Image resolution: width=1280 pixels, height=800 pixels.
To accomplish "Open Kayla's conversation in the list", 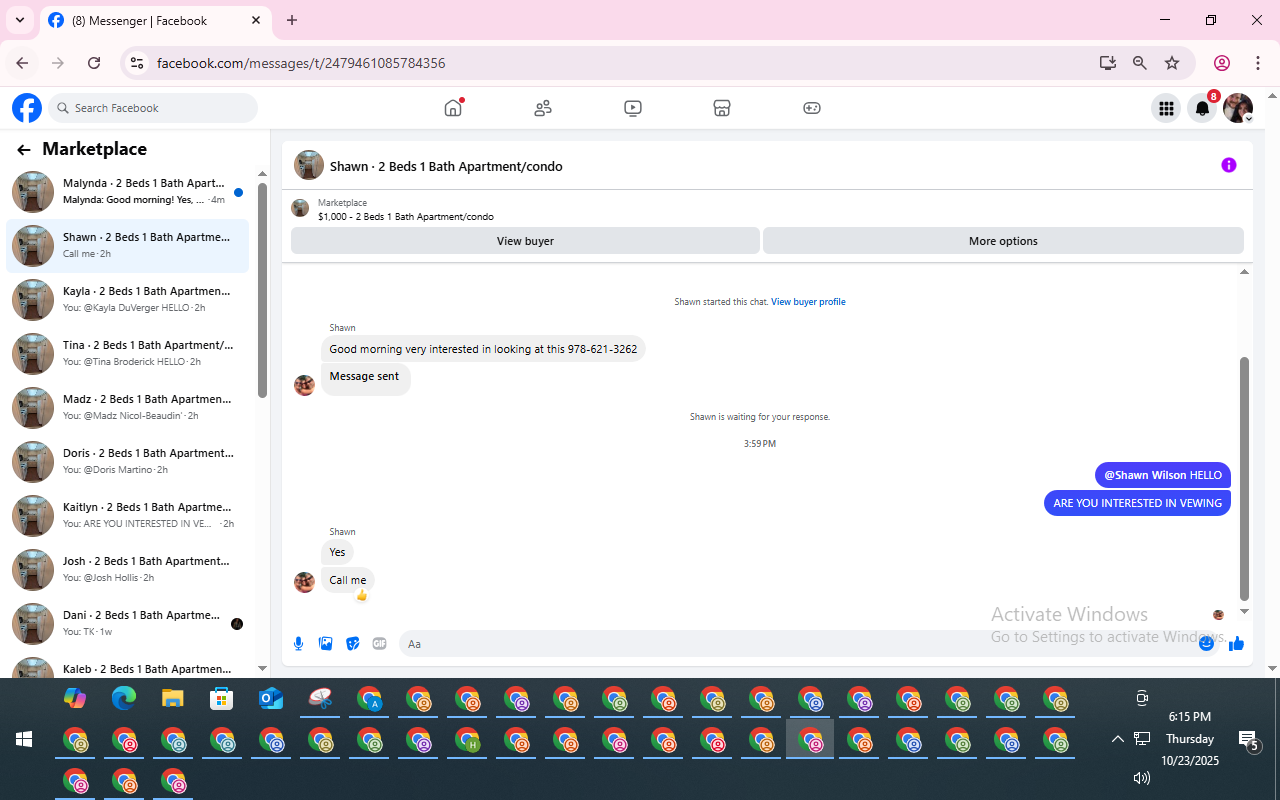I will 128,300.
